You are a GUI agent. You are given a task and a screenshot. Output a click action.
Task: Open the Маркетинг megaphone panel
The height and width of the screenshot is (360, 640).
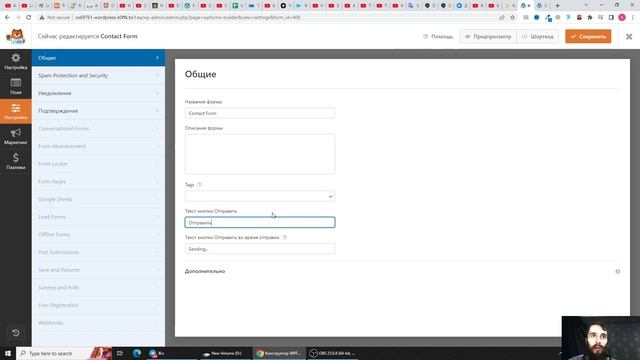16,136
